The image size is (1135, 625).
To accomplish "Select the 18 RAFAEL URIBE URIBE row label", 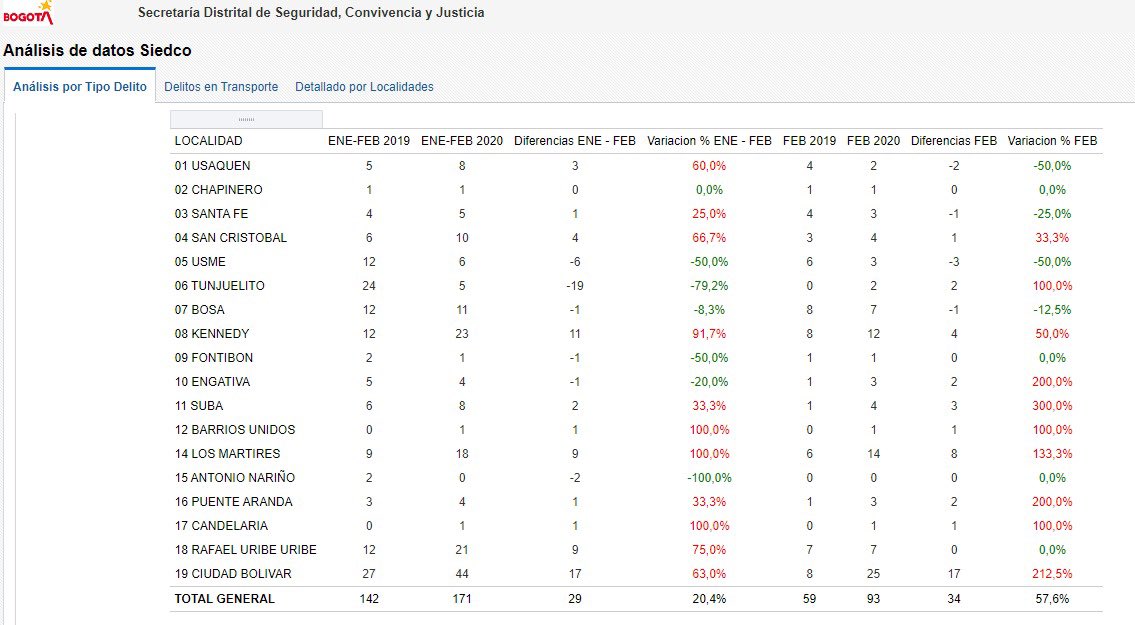I will tap(245, 550).
